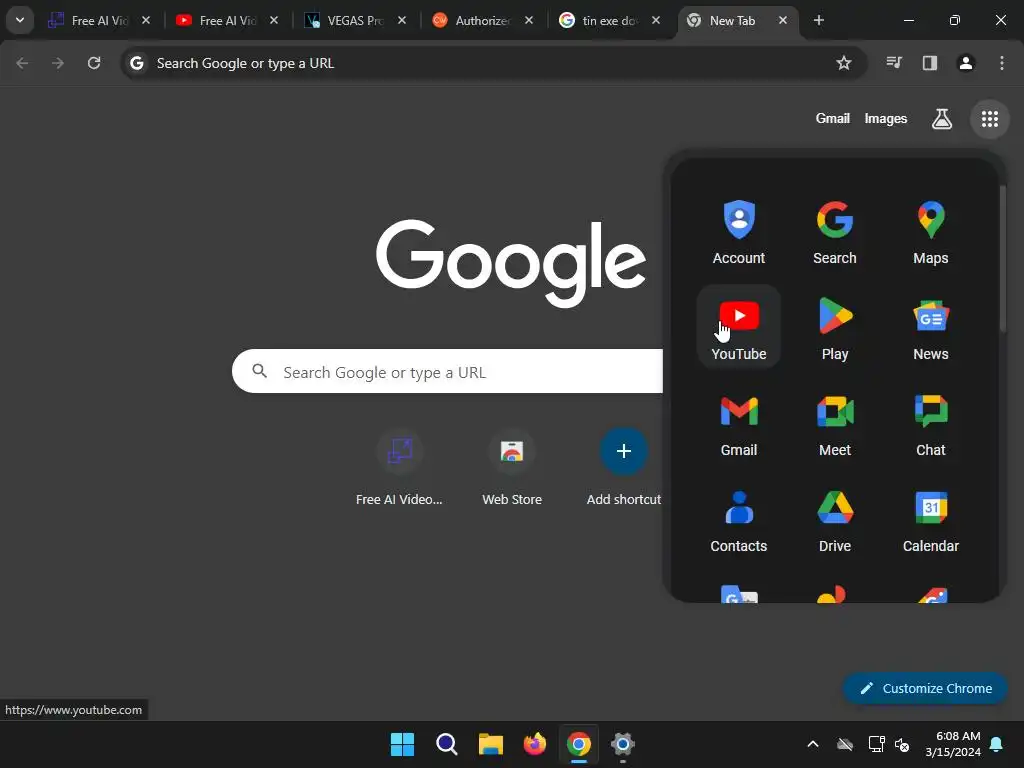The width and height of the screenshot is (1024, 768).
Task: Open Google News app
Action: point(931,328)
